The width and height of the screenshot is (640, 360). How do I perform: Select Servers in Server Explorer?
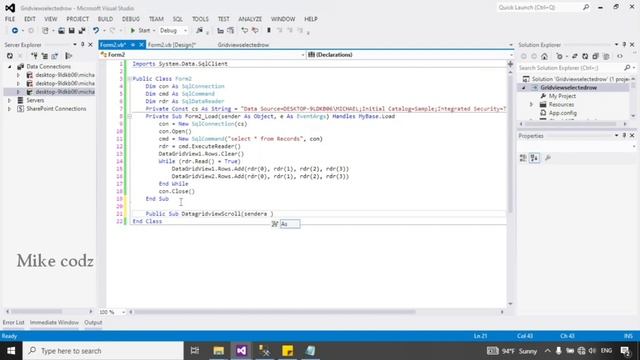[35, 100]
